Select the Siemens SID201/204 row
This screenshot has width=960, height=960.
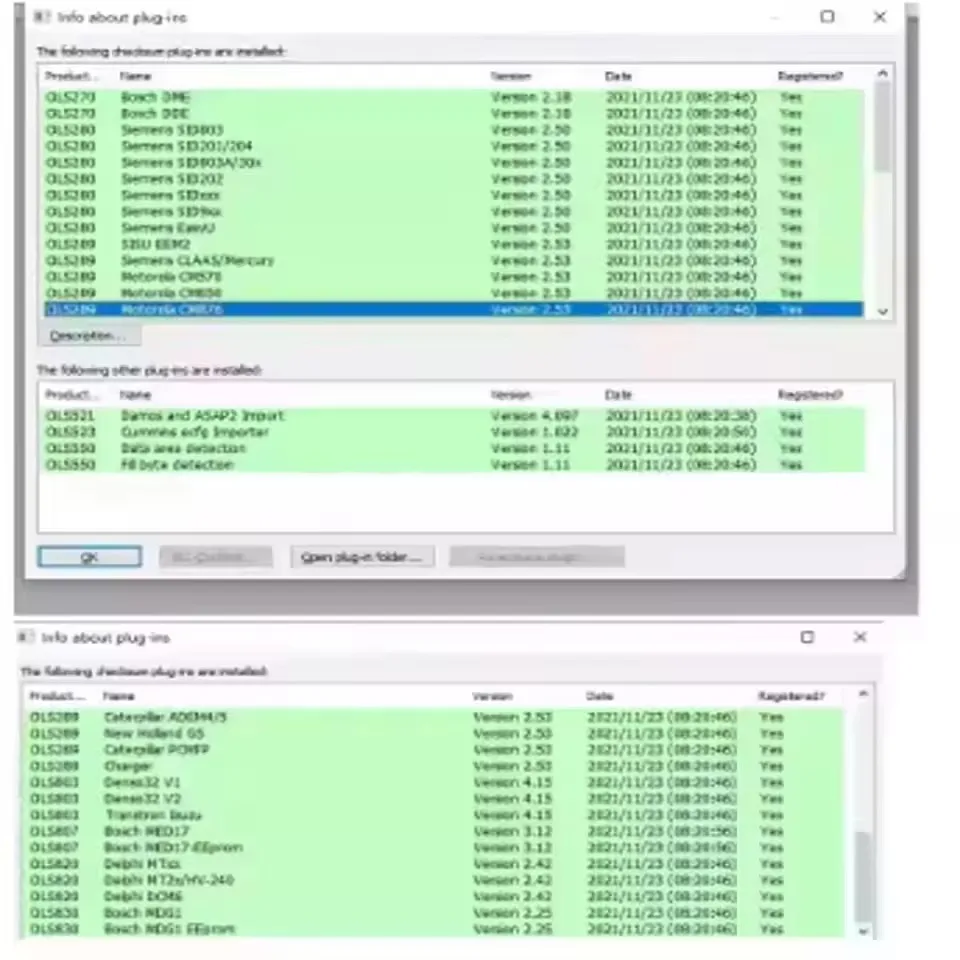454,146
